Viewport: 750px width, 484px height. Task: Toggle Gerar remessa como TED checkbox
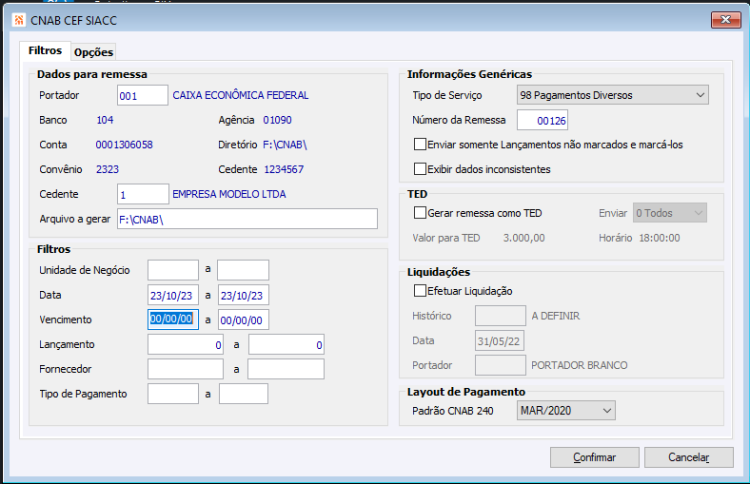(420, 213)
